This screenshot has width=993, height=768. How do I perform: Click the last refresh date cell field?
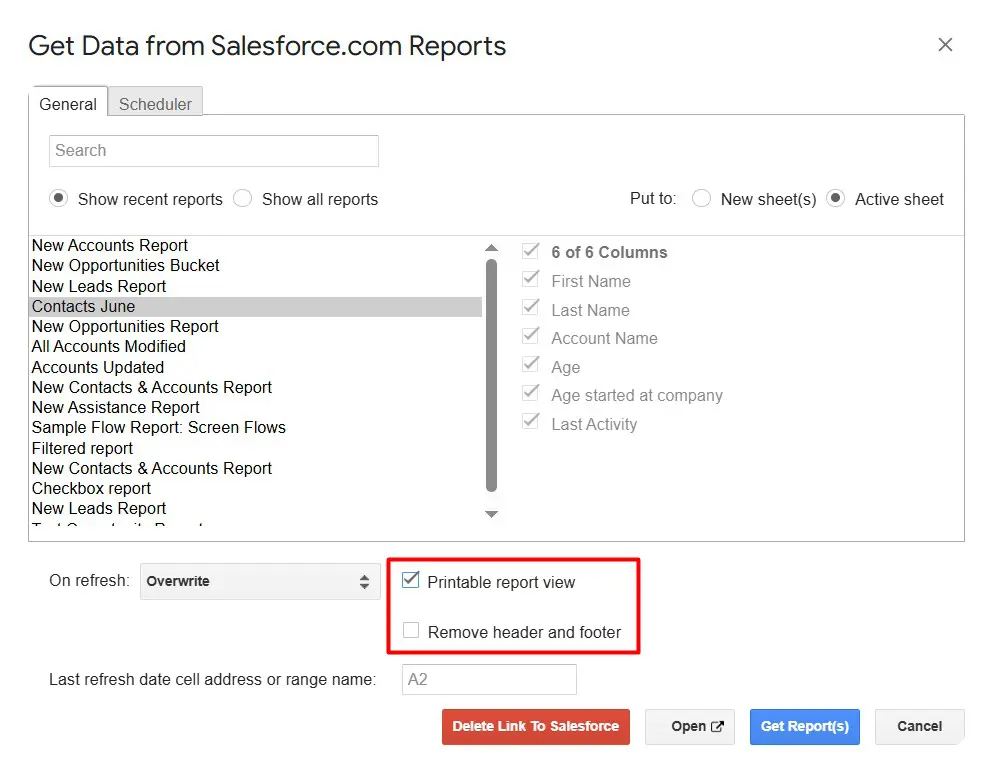coord(489,680)
